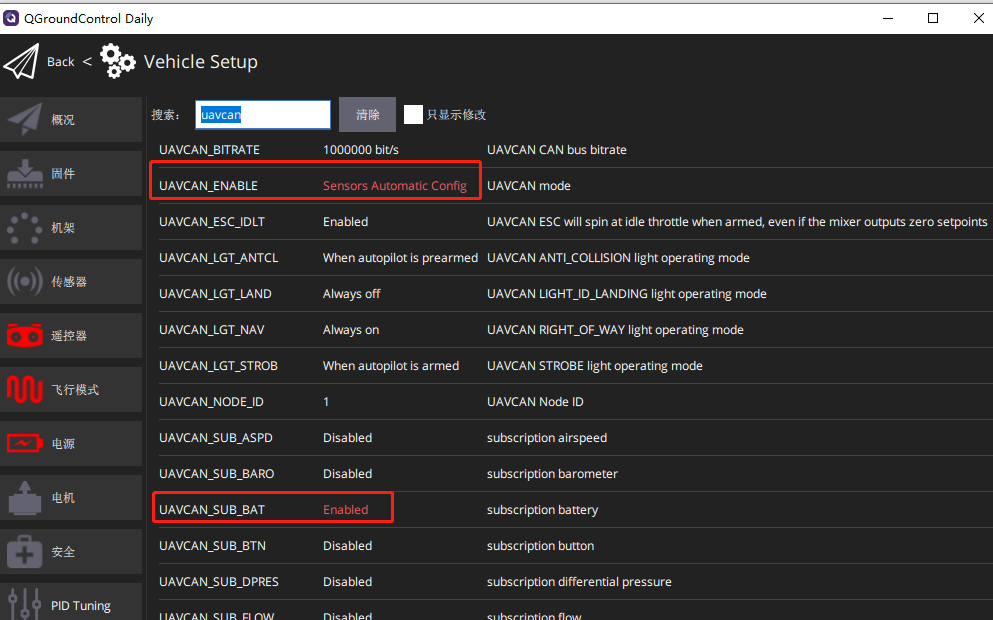Viewport: 993px width, 620px height.
Task: Click the UAVCAN STROBE light operating mode description
Action: (x=595, y=366)
